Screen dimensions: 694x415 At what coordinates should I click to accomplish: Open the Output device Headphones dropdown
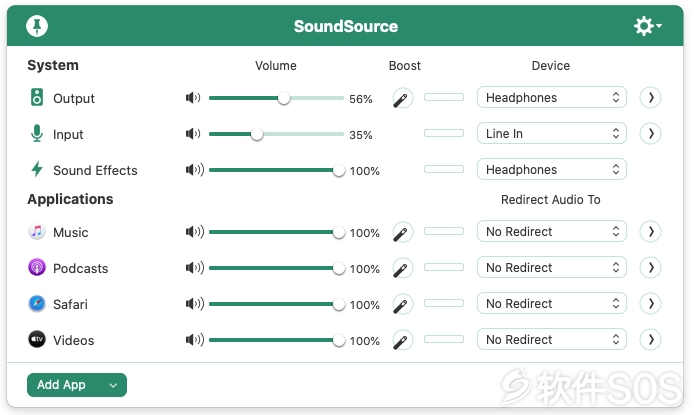point(551,97)
